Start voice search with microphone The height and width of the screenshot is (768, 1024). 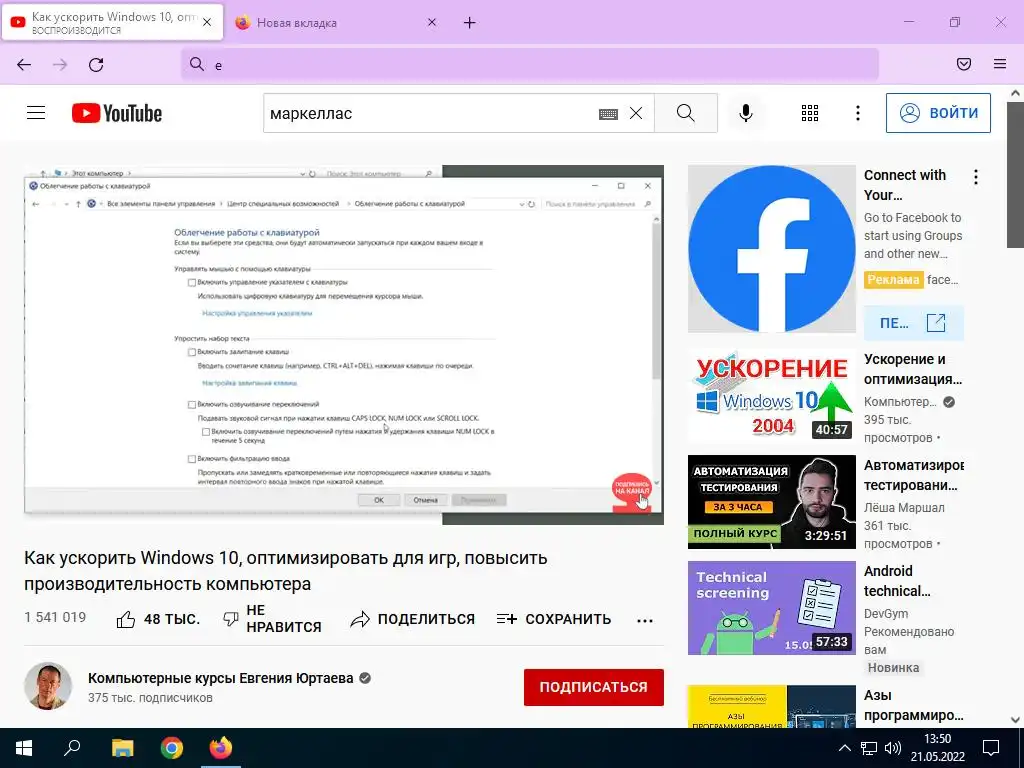[x=746, y=113]
